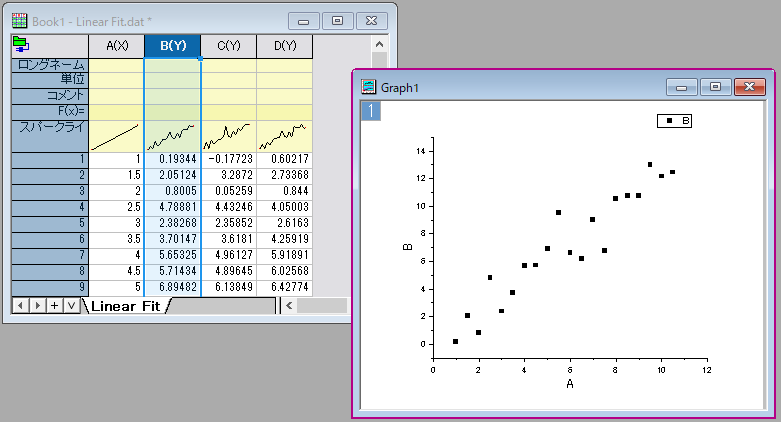Screen dimensions: 781x422
Task: Click sparkline thumbnail in column D
Action: point(285,136)
